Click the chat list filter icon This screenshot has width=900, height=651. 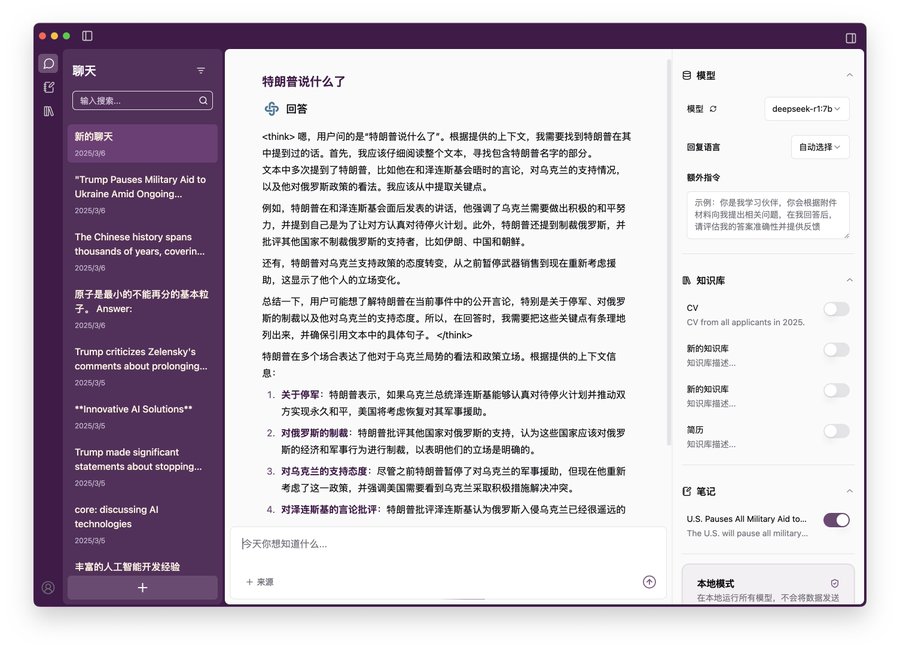coord(201,71)
